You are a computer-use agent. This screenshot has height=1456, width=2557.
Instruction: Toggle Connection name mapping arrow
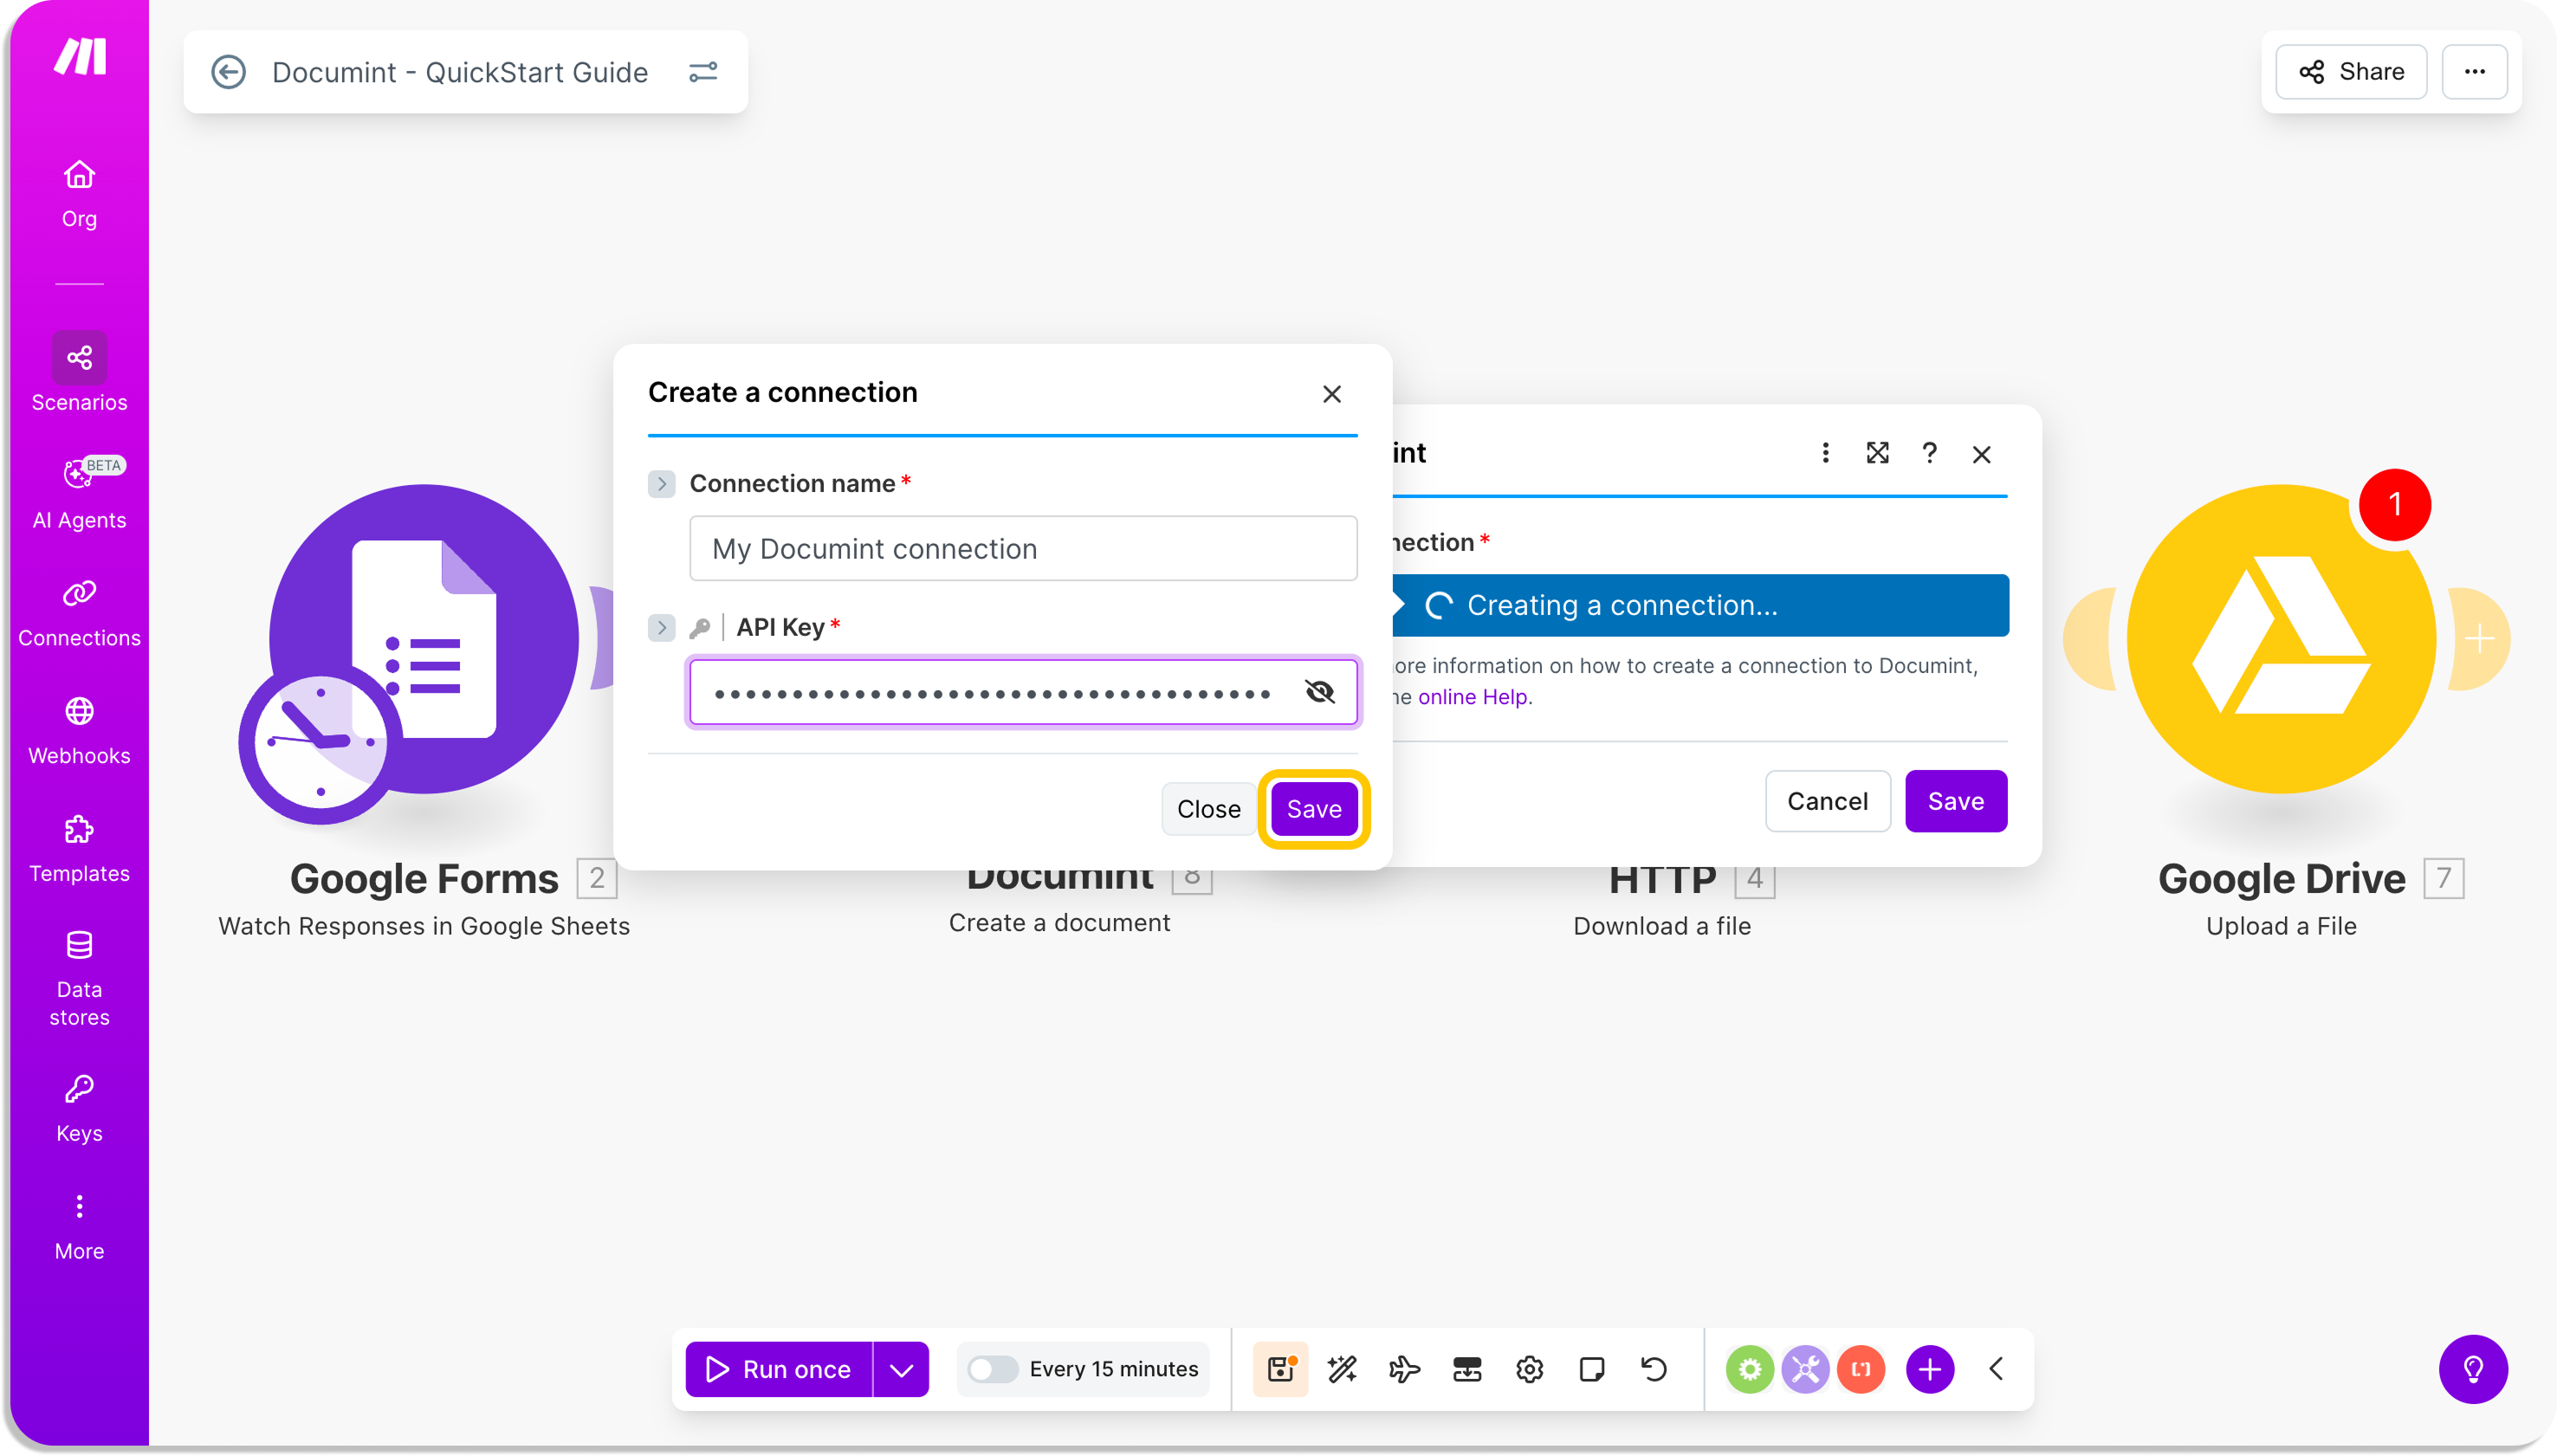(661, 484)
